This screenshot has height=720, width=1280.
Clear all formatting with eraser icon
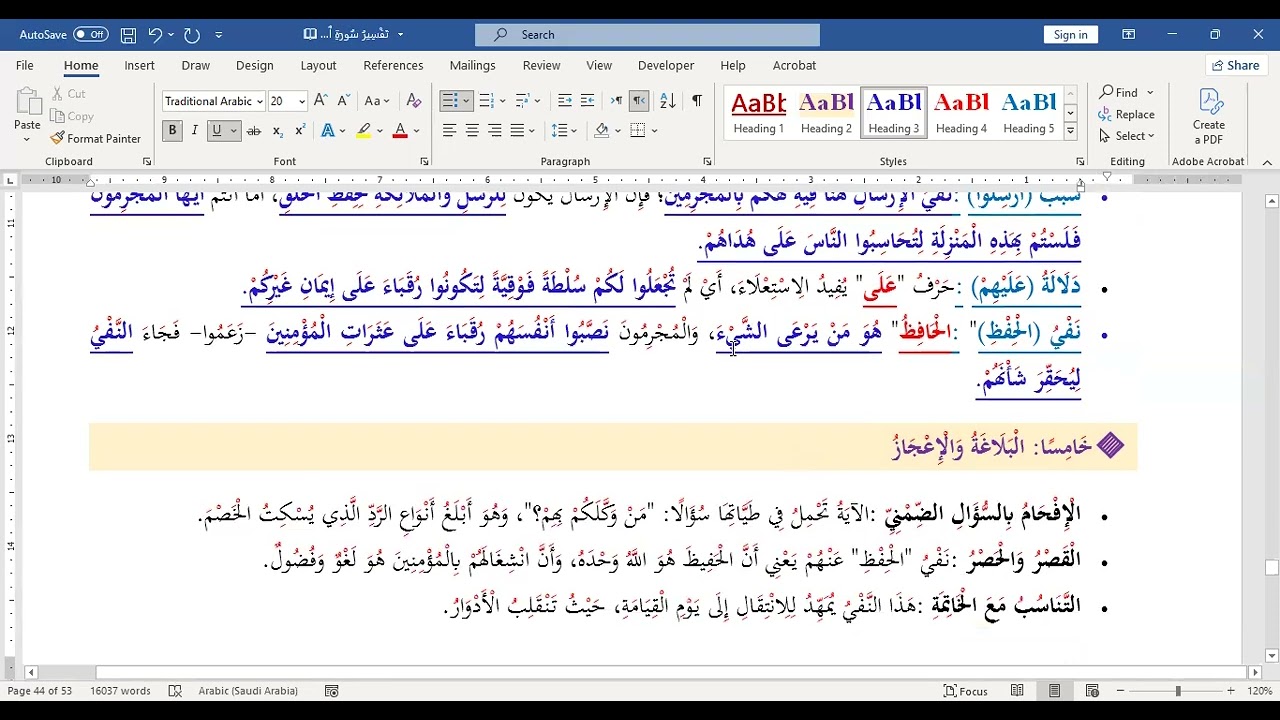point(414,101)
